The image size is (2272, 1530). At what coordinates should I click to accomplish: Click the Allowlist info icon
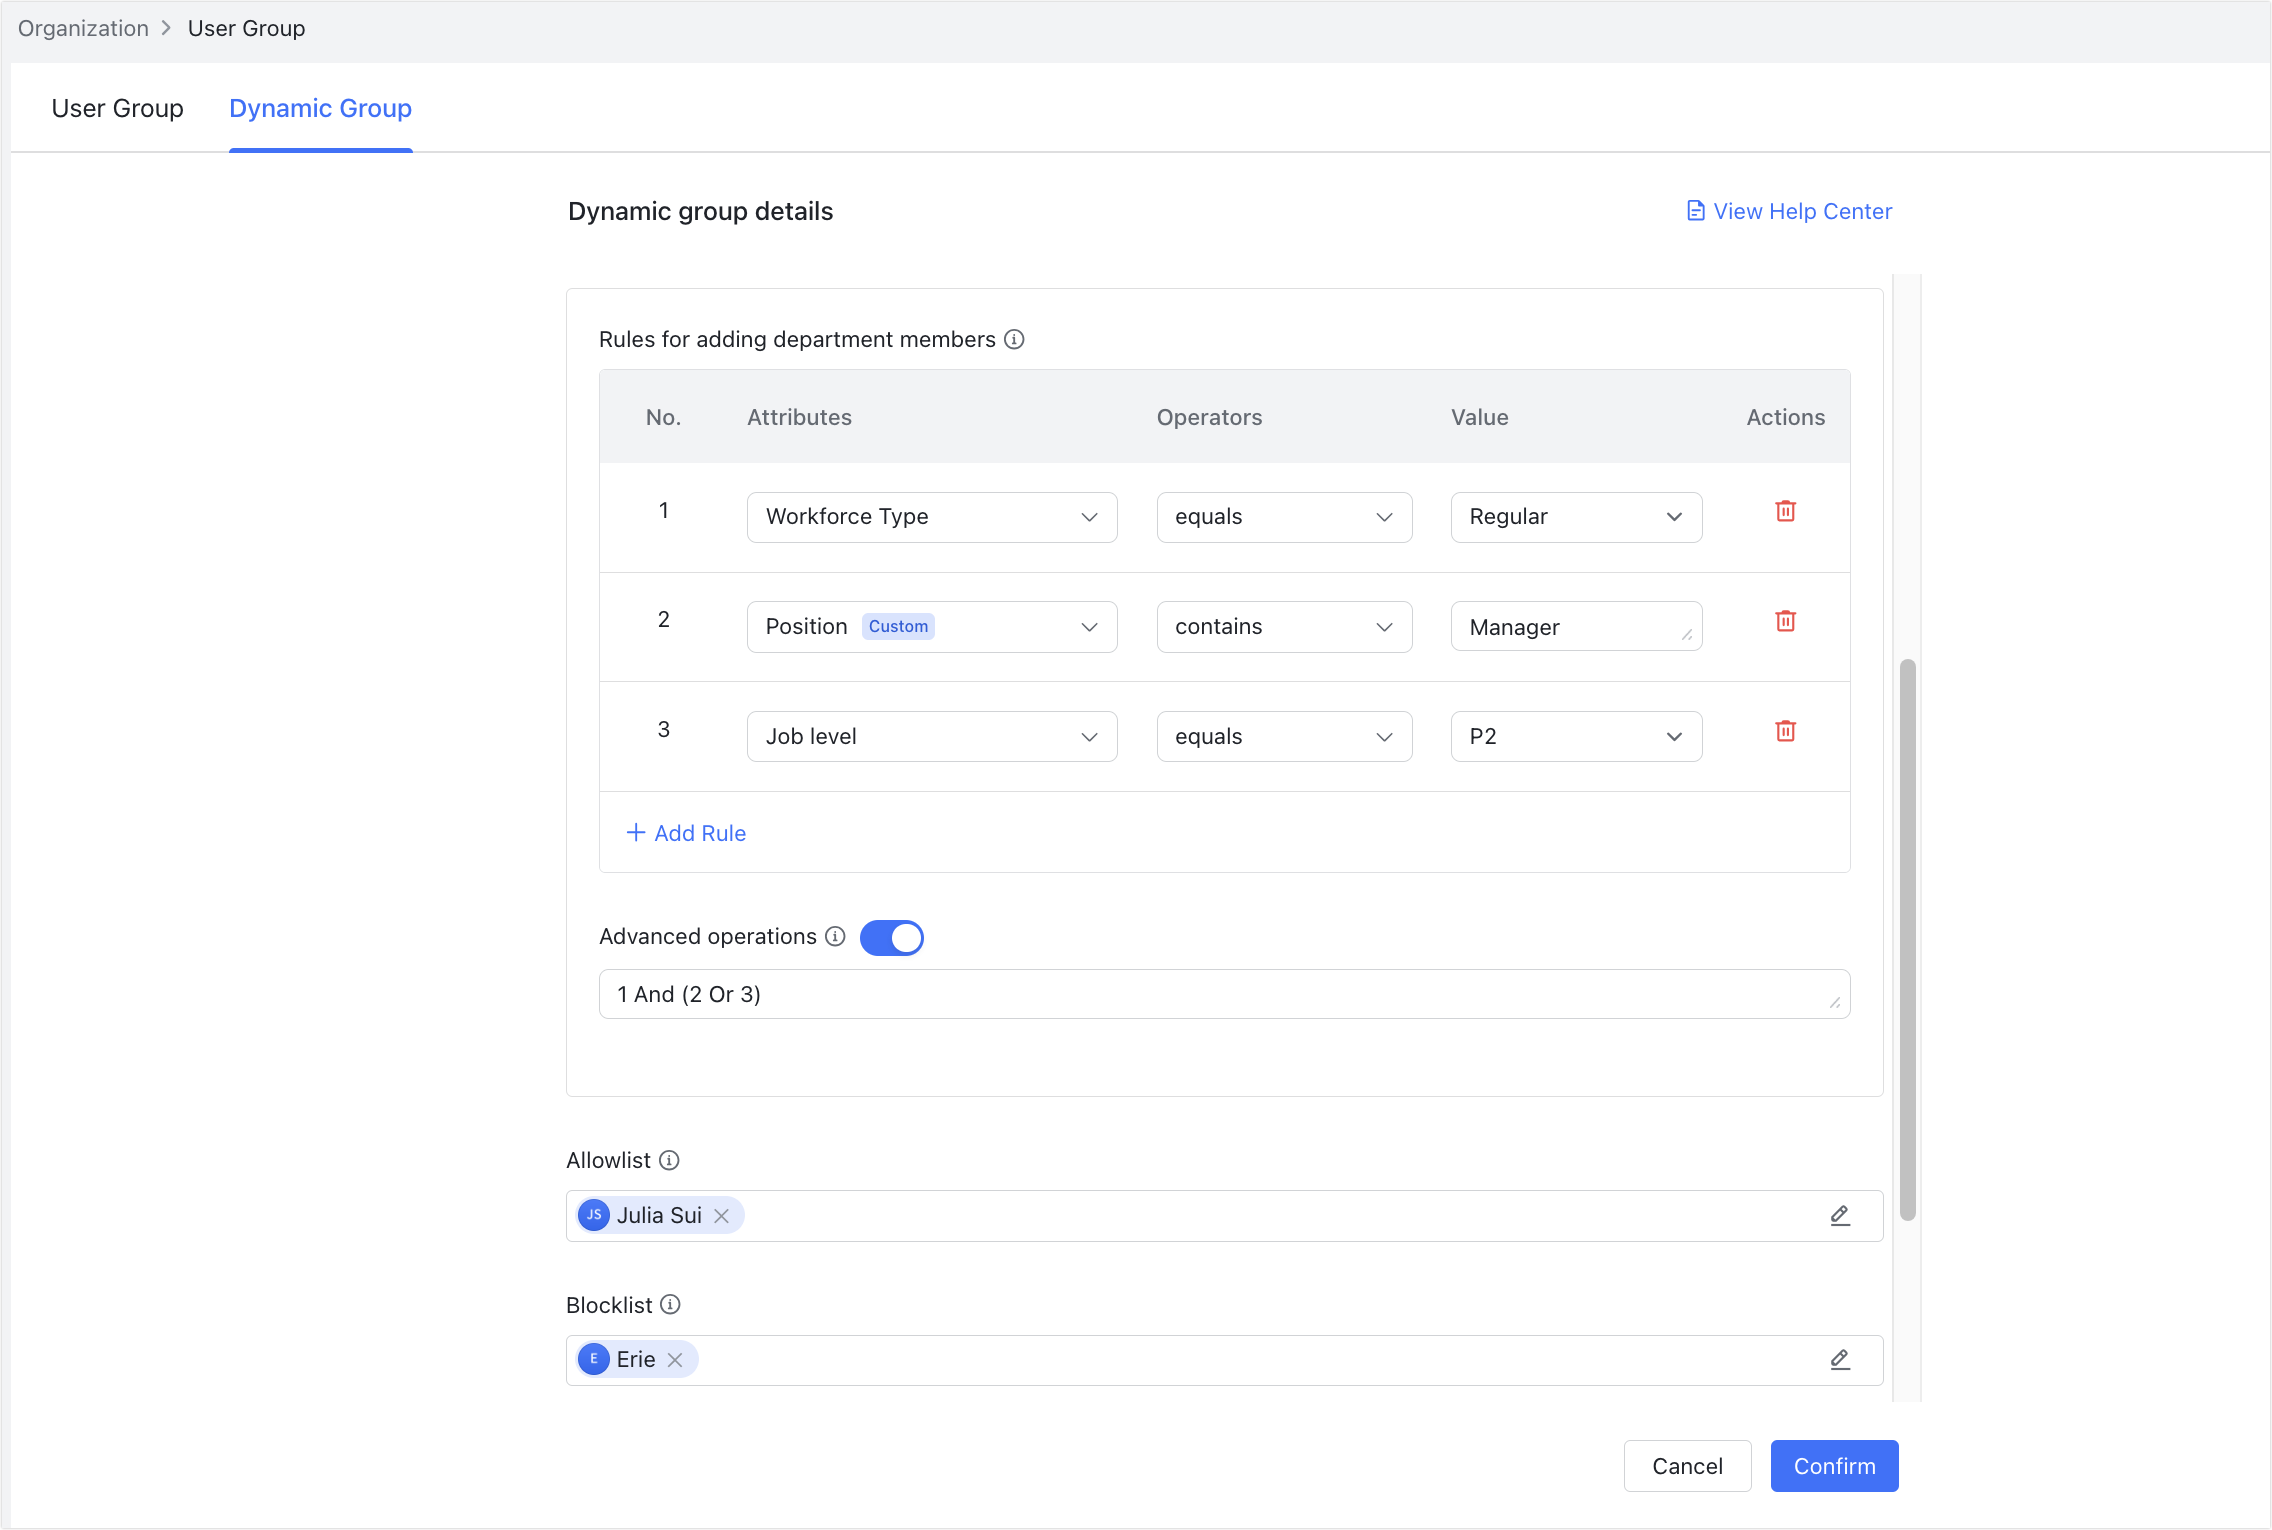coord(669,1160)
